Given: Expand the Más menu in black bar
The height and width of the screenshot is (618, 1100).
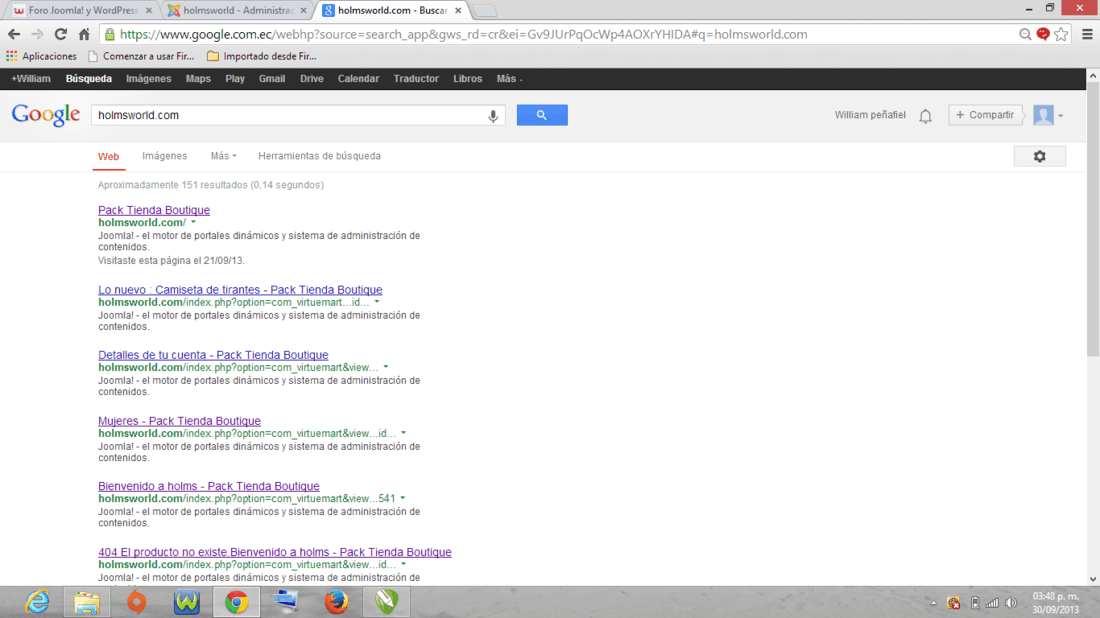Looking at the screenshot, I should [x=509, y=79].
